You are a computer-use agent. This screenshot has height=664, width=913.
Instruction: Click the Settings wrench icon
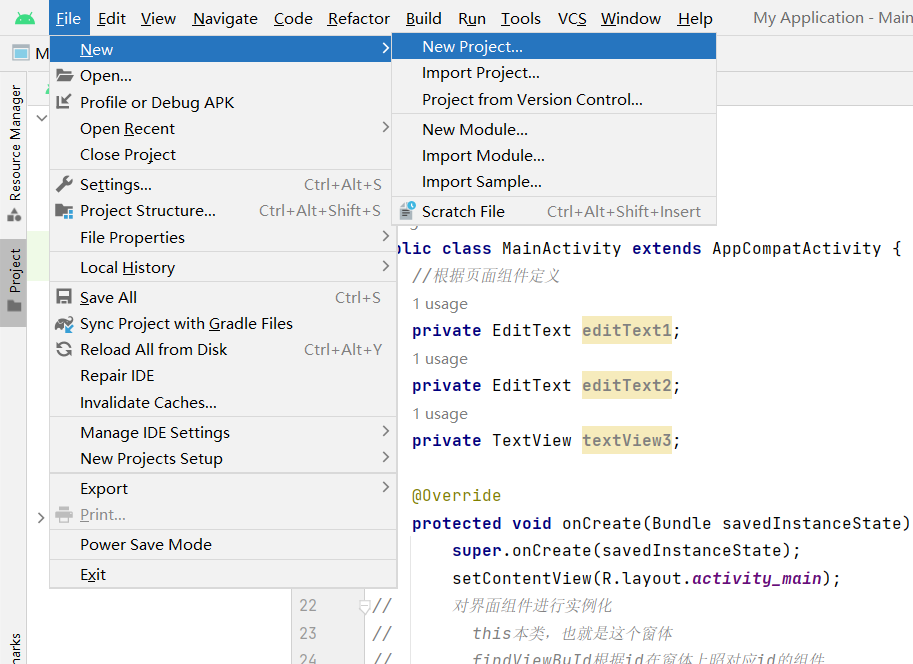(65, 184)
